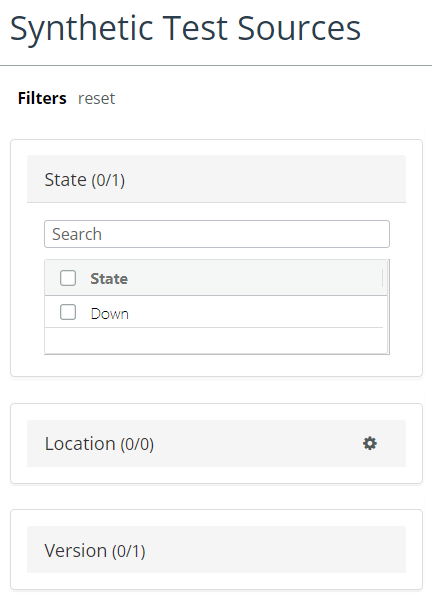Click the Down text label
The image size is (432, 602).
(109, 314)
